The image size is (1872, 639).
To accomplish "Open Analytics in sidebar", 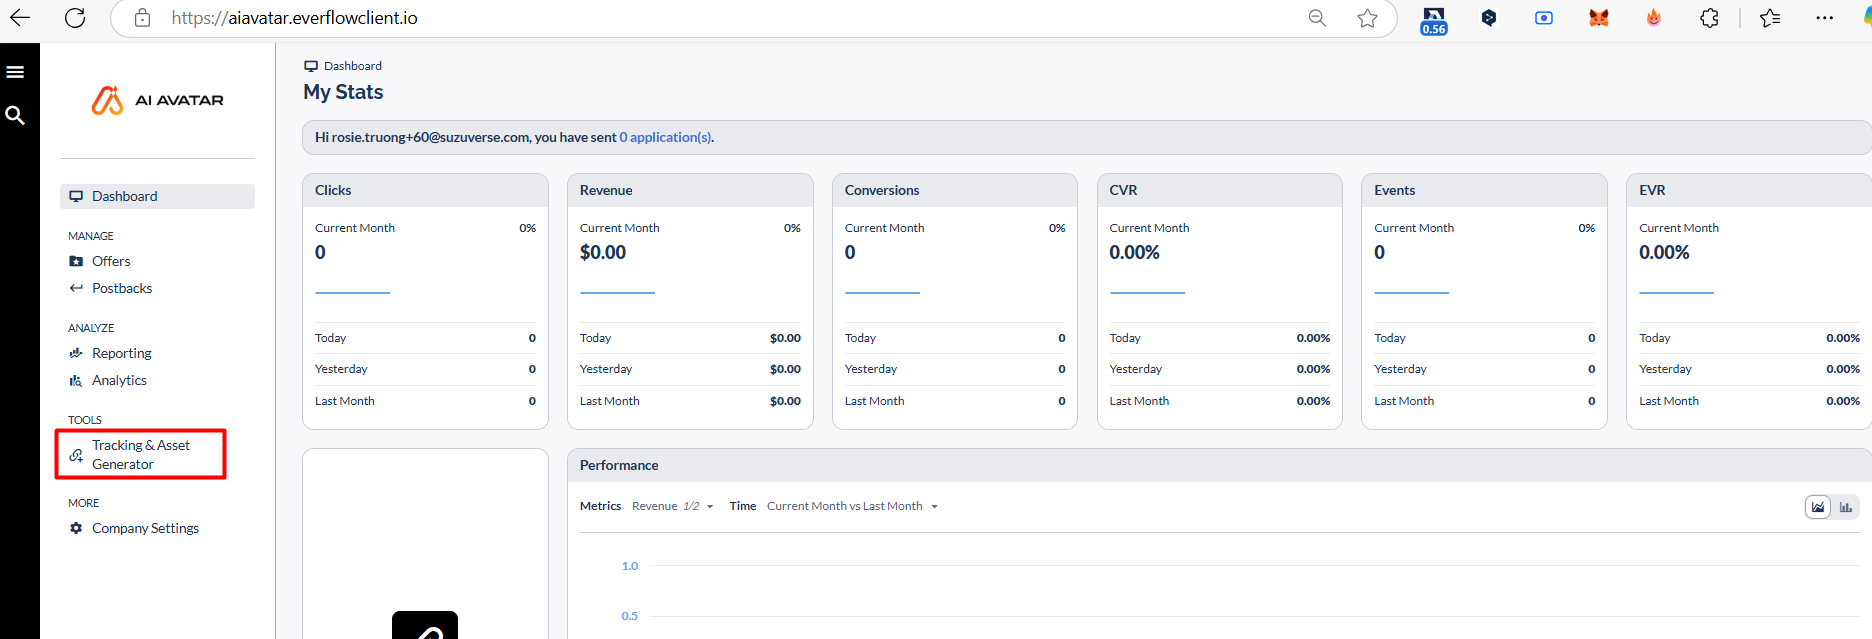I will tap(119, 380).
